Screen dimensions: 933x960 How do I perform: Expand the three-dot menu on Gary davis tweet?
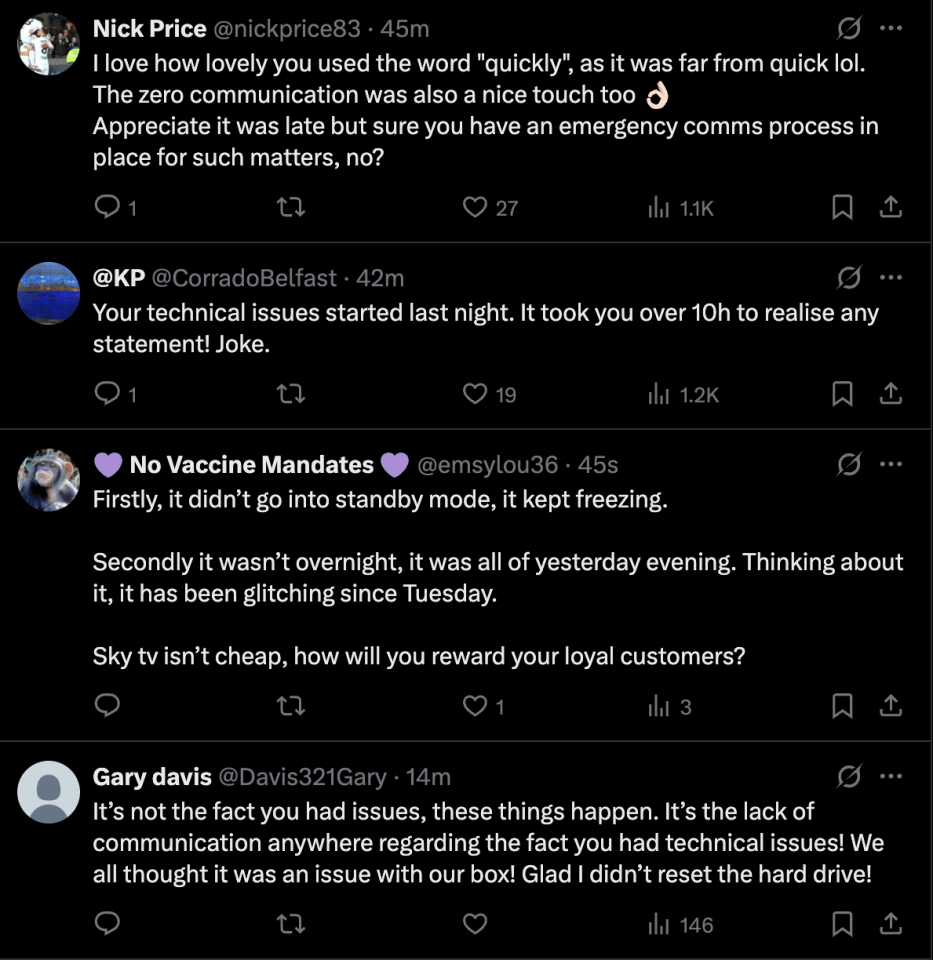[x=891, y=776]
